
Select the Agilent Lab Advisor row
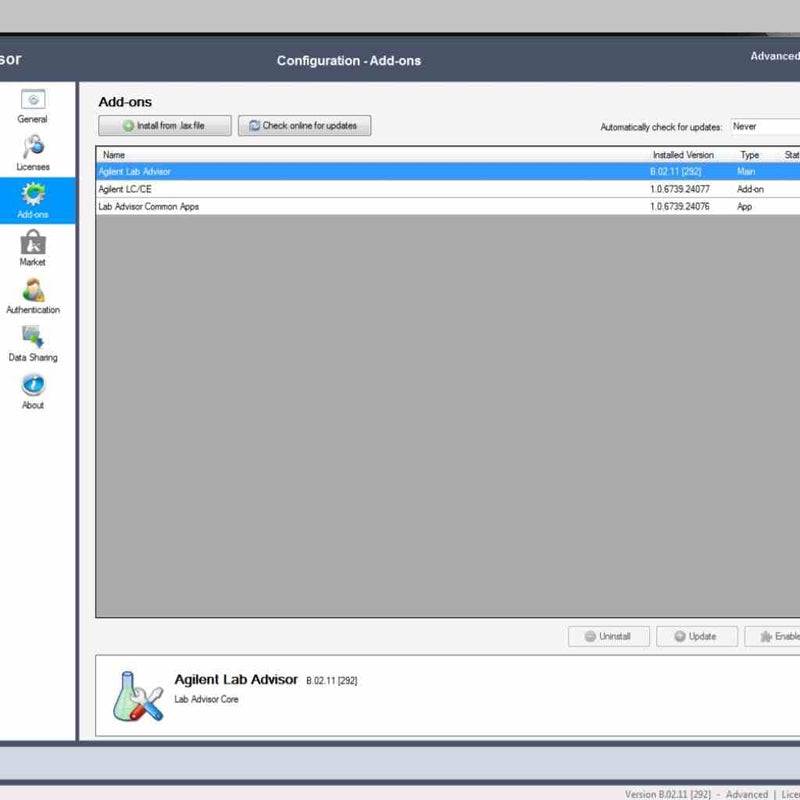point(448,171)
